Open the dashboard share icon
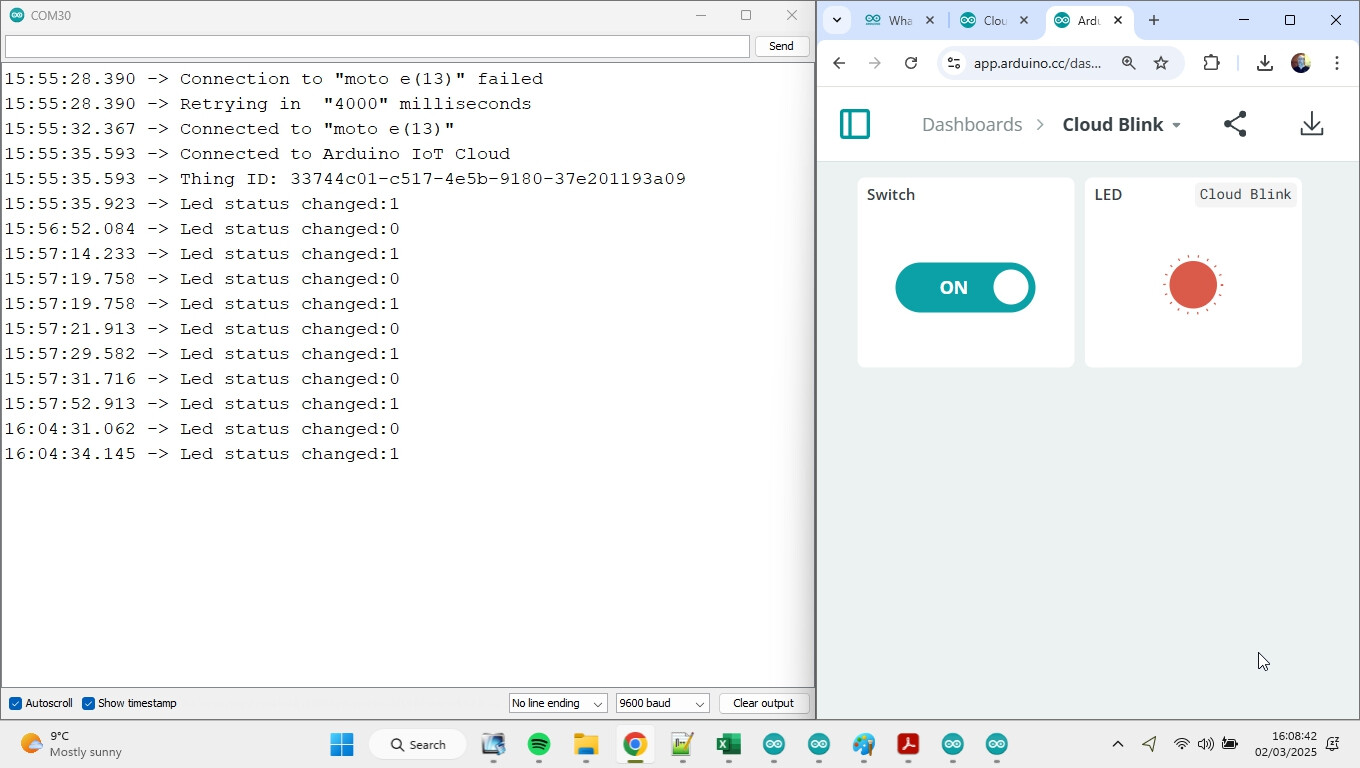The width and height of the screenshot is (1360, 768). point(1236,123)
